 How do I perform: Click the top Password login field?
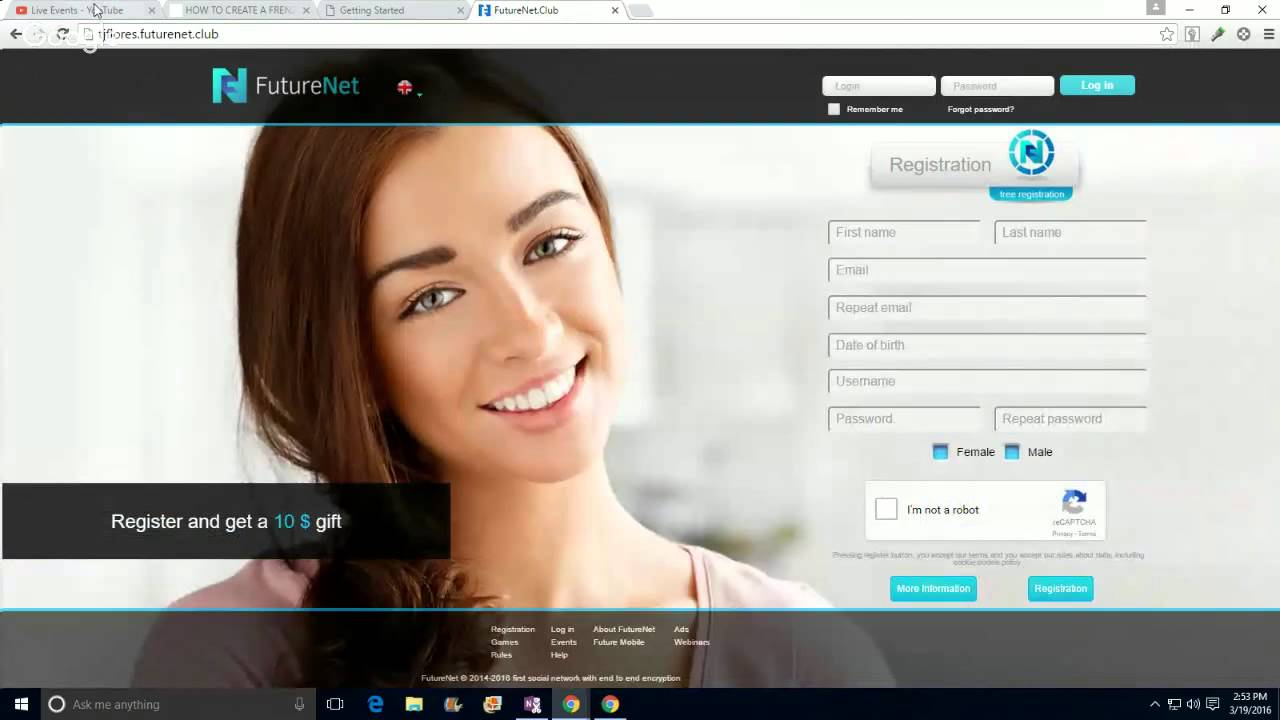tap(997, 86)
